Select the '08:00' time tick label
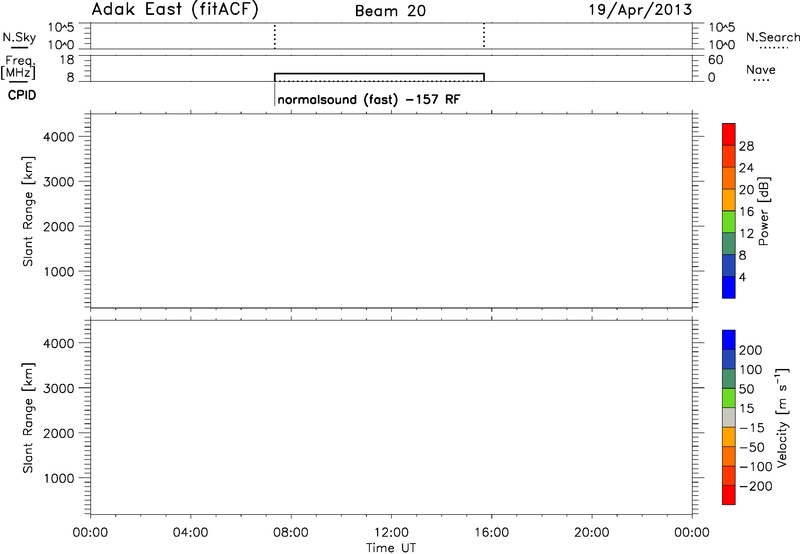The image size is (800, 554). point(291,533)
